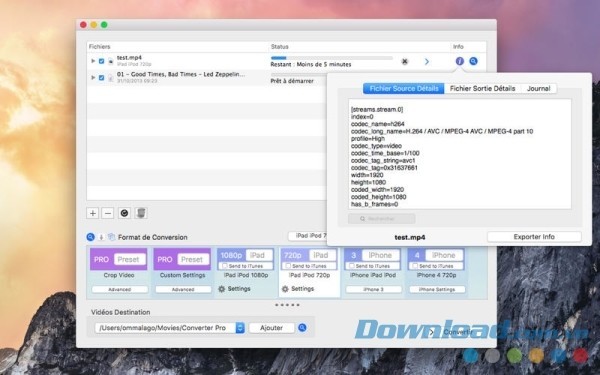Click the Info column header
This screenshot has height=375, width=600.
point(458,46)
